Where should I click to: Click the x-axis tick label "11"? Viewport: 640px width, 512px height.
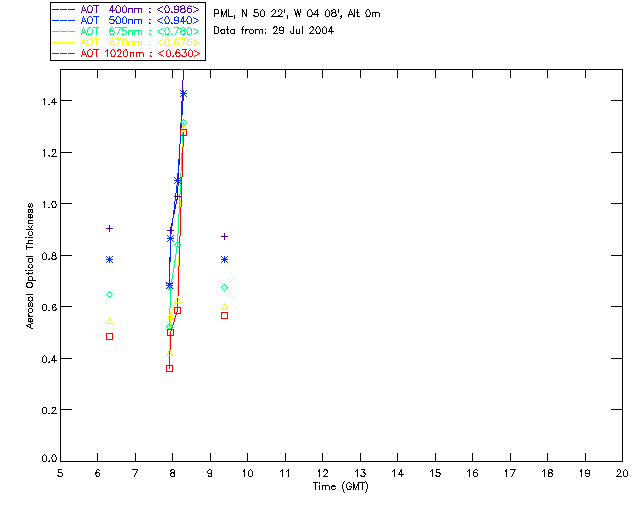[285, 474]
